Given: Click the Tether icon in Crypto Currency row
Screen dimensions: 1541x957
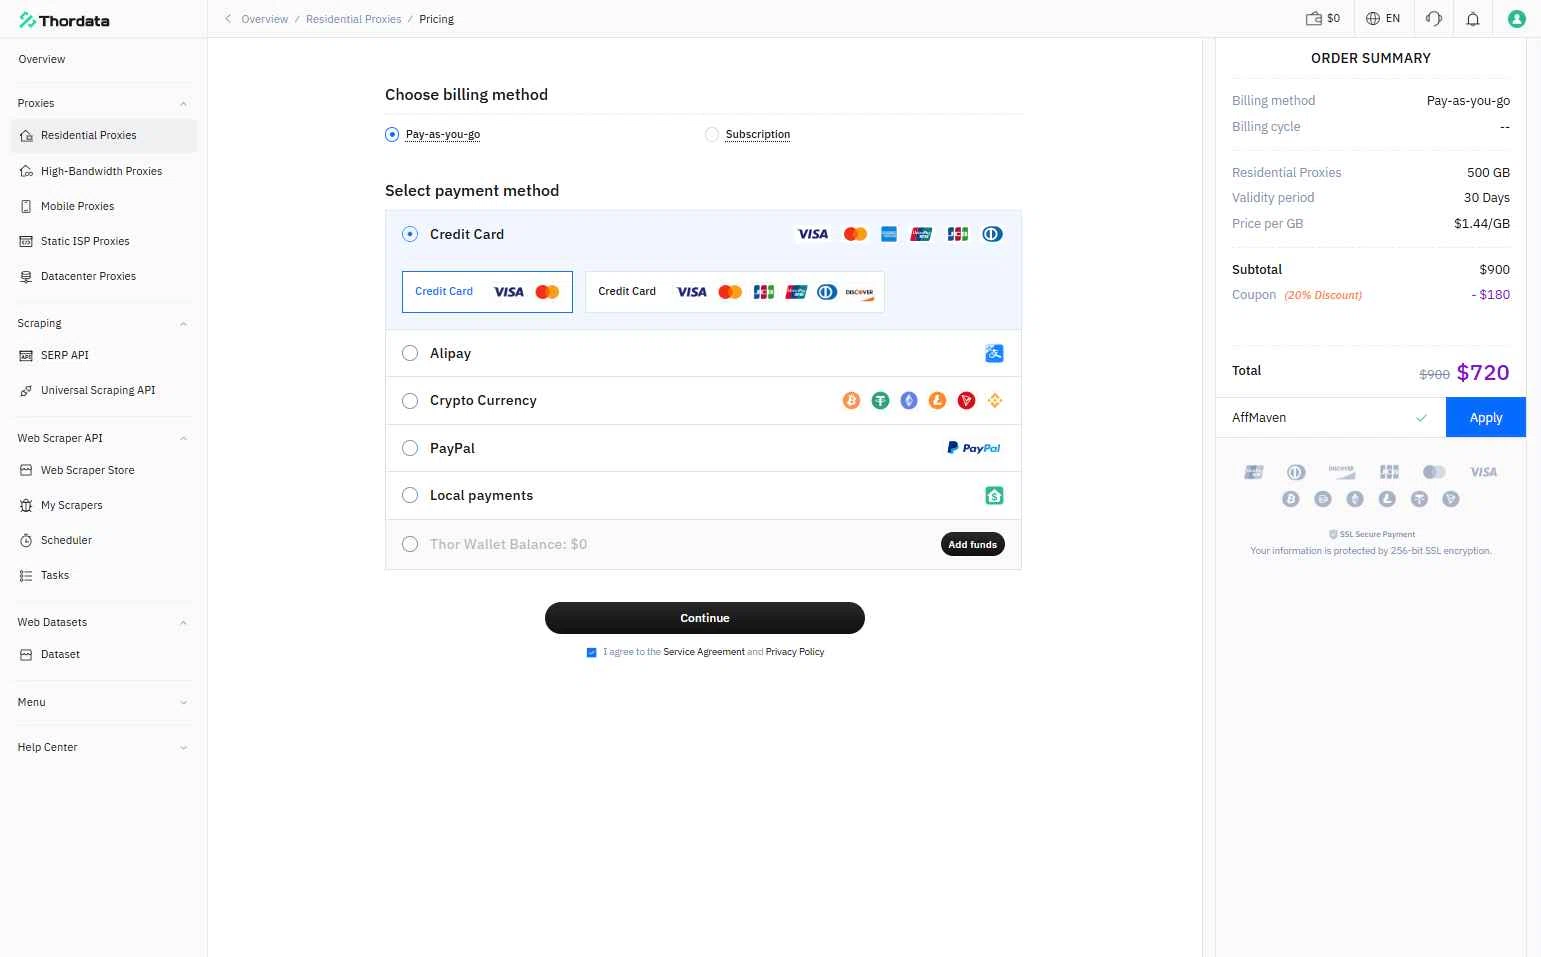Looking at the screenshot, I should (x=880, y=401).
